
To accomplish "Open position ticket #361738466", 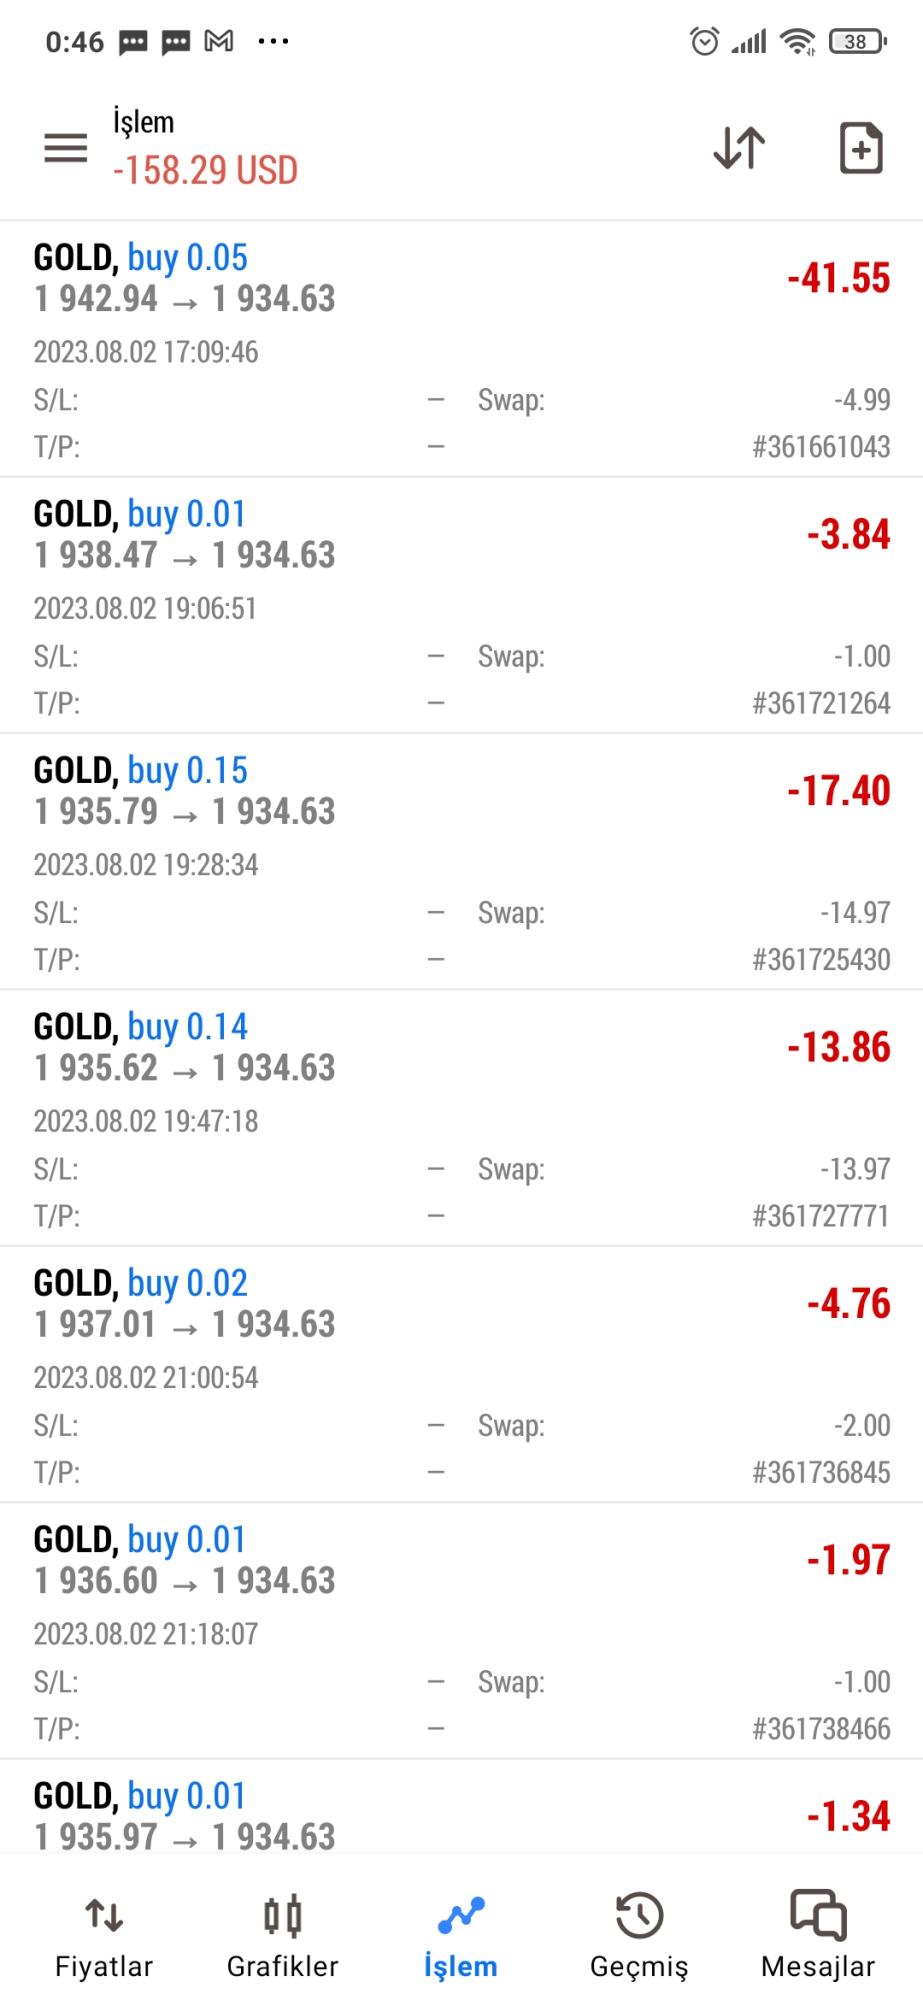I will pos(821,1729).
